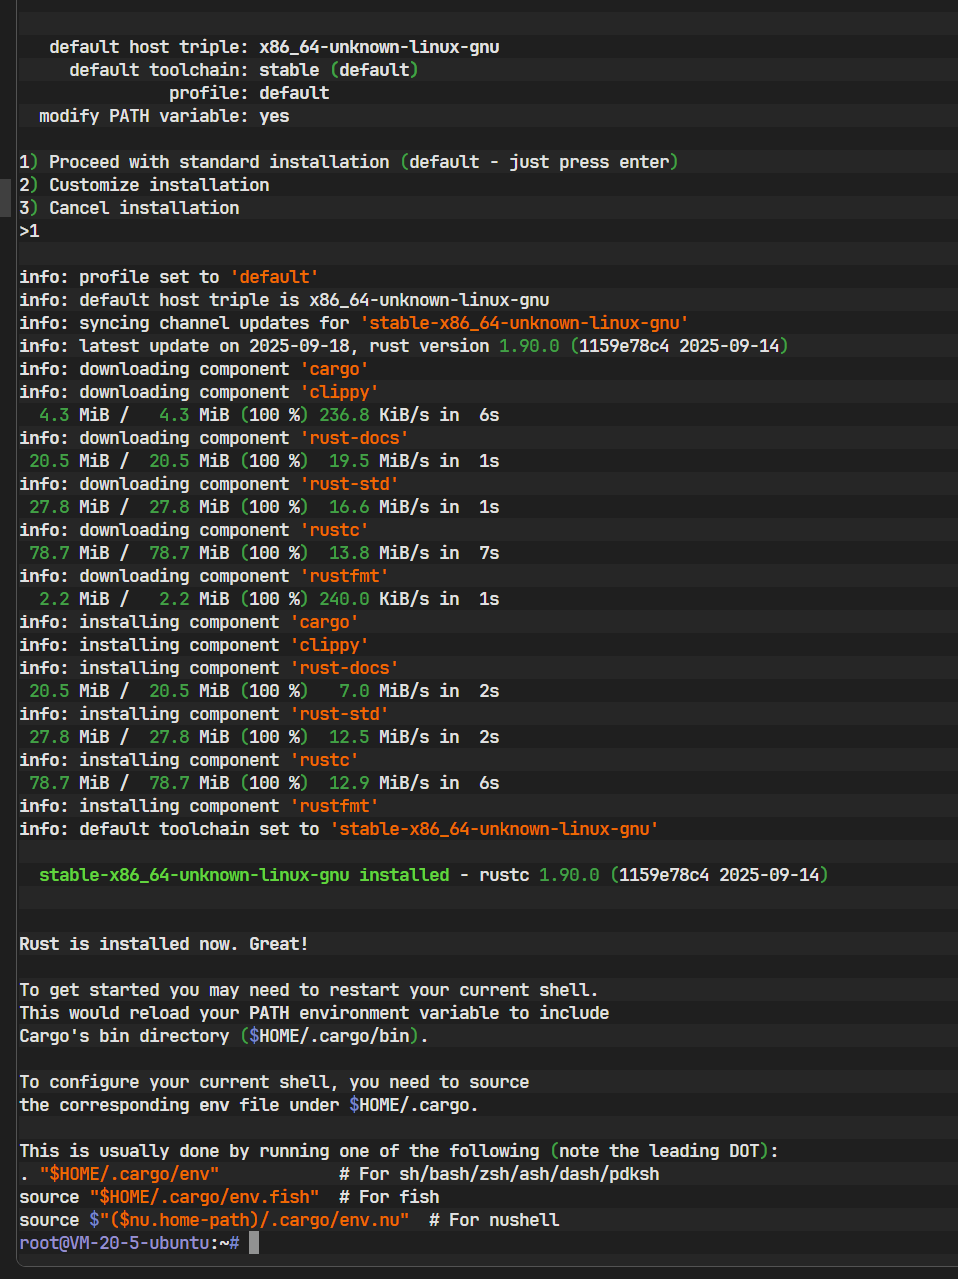Image resolution: width=958 pixels, height=1279 pixels.
Task: Click '# For sh/bash/zsh/ash/dash/pdksh' comment
Action: (x=499, y=1174)
